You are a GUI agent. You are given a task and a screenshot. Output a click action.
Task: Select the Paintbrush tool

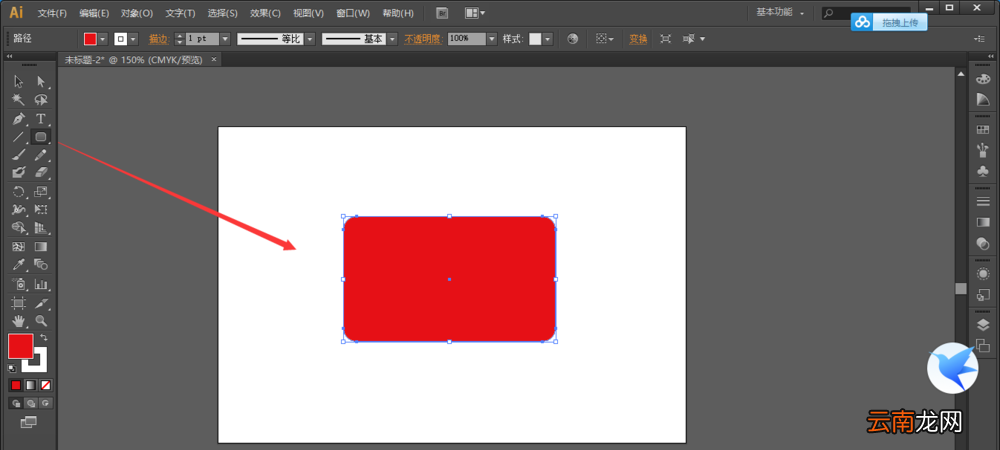18,154
